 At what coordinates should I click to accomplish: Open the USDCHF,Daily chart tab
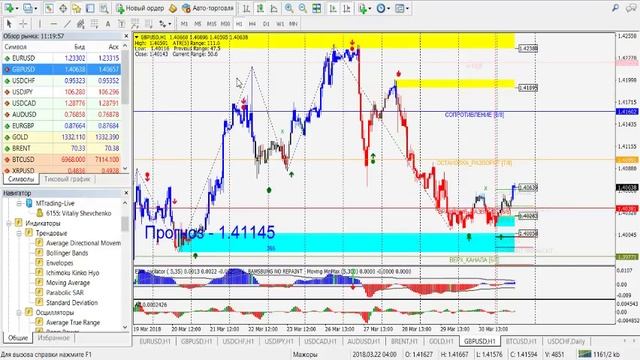click(566, 341)
